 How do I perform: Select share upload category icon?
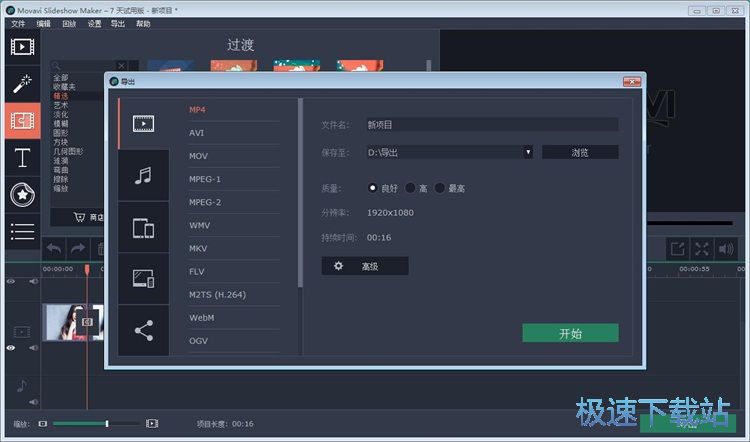tap(143, 330)
